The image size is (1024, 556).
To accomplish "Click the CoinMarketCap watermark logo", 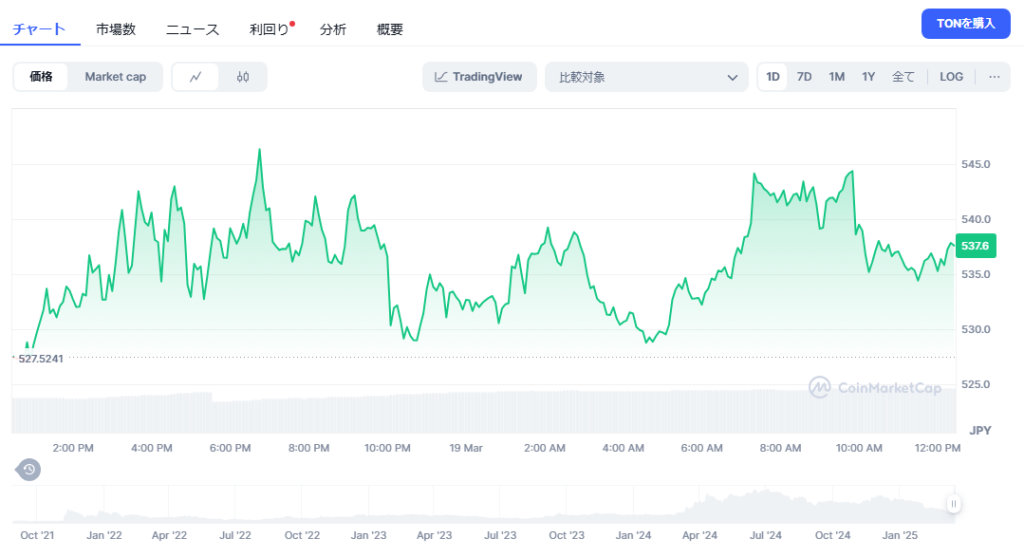I will 875,388.
